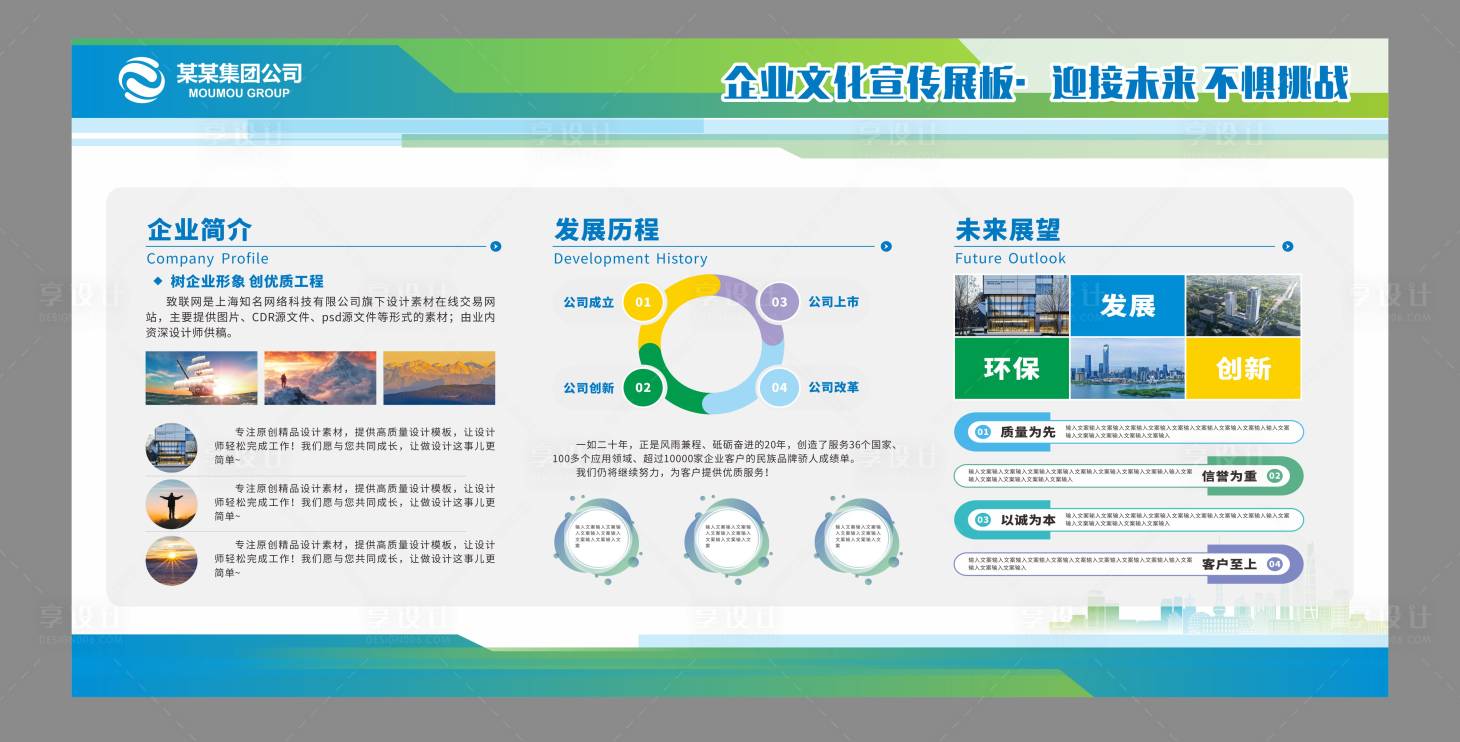This screenshot has width=1460, height=742.
Task: Expand the arrow beside 发展历程 heading
Action: 884,244
